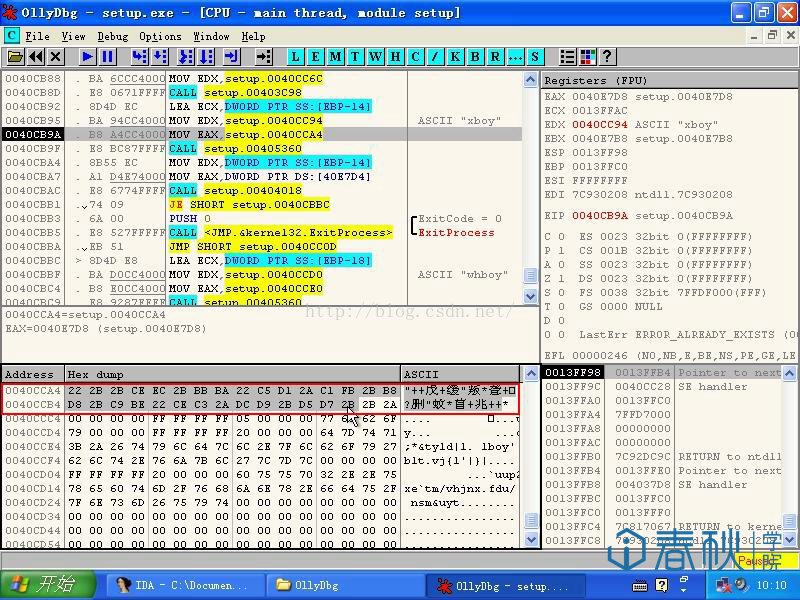
Task: Click the tray help question mark icon
Action: [661, 585]
